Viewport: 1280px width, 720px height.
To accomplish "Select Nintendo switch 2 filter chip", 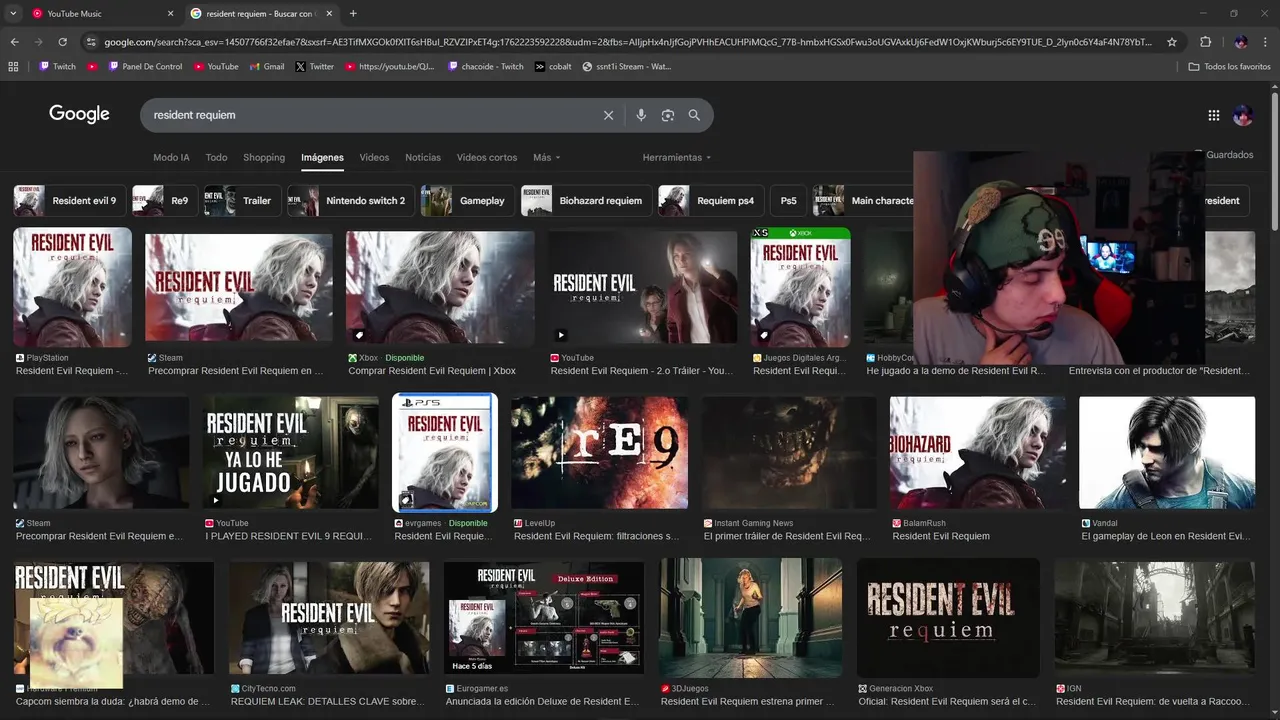I will pyautogui.click(x=350, y=201).
